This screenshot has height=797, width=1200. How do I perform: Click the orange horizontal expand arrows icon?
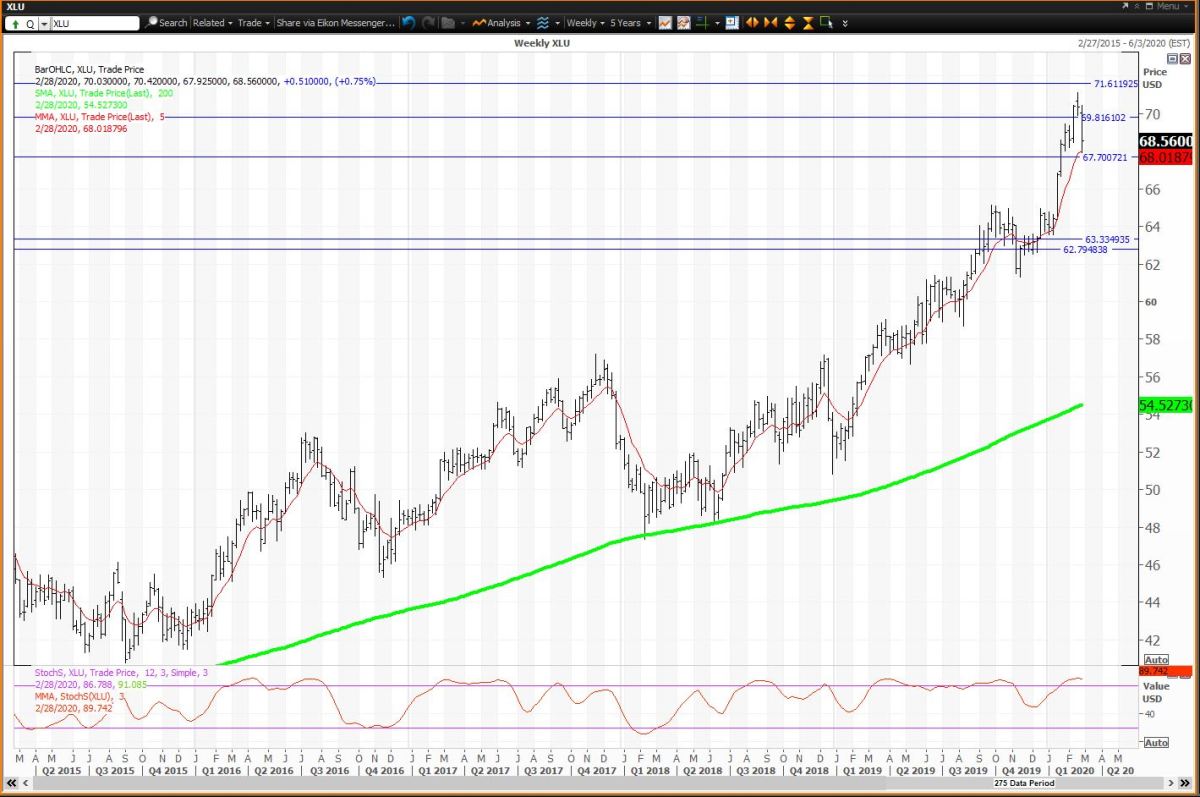point(753,22)
